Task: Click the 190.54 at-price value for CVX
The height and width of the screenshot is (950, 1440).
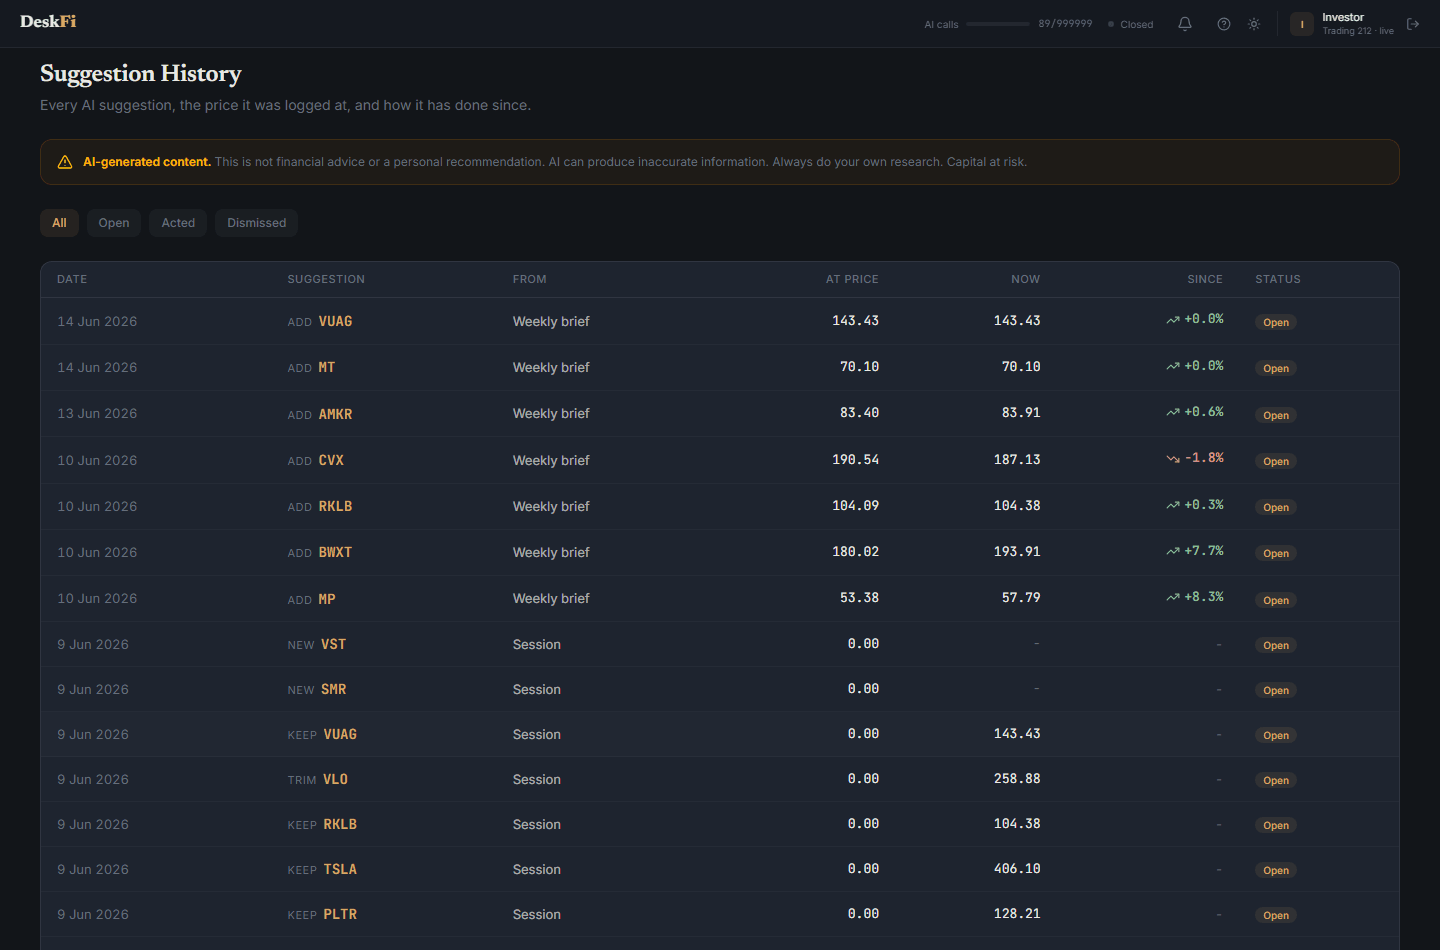Action: point(855,459)
